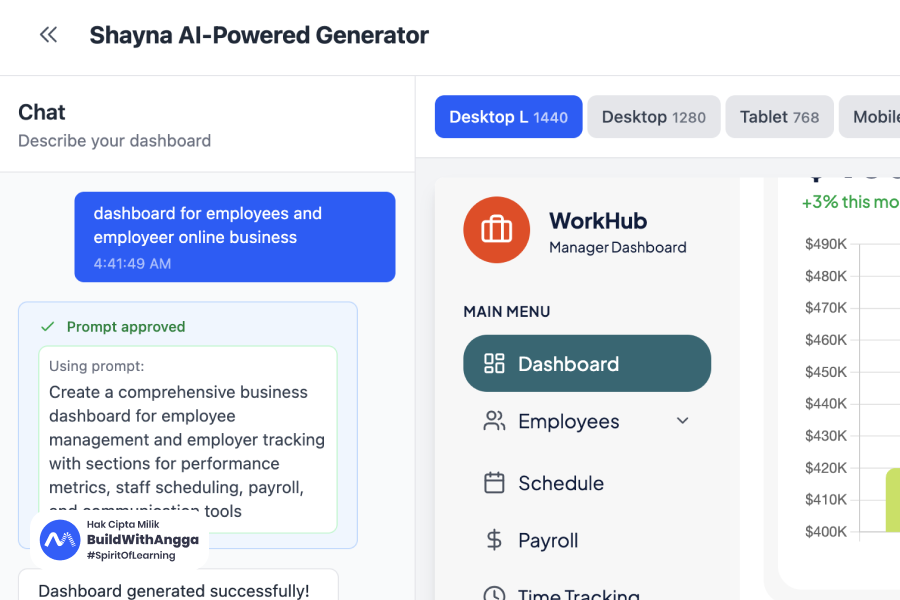Select the Desktop L 1440 viewport tab

coord(508,117)
